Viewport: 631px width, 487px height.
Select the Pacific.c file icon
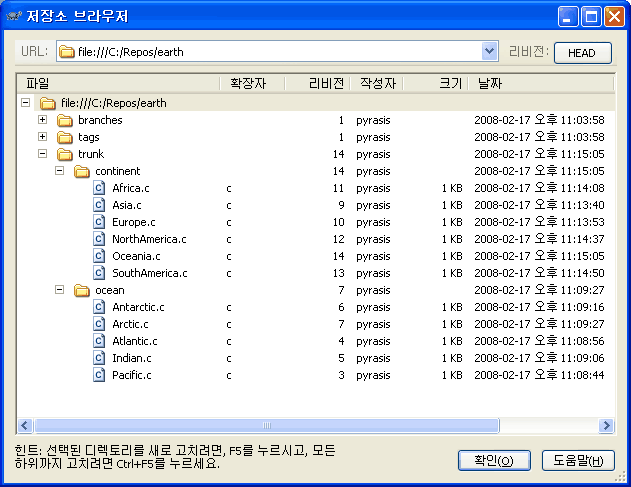tap(100, 375)
